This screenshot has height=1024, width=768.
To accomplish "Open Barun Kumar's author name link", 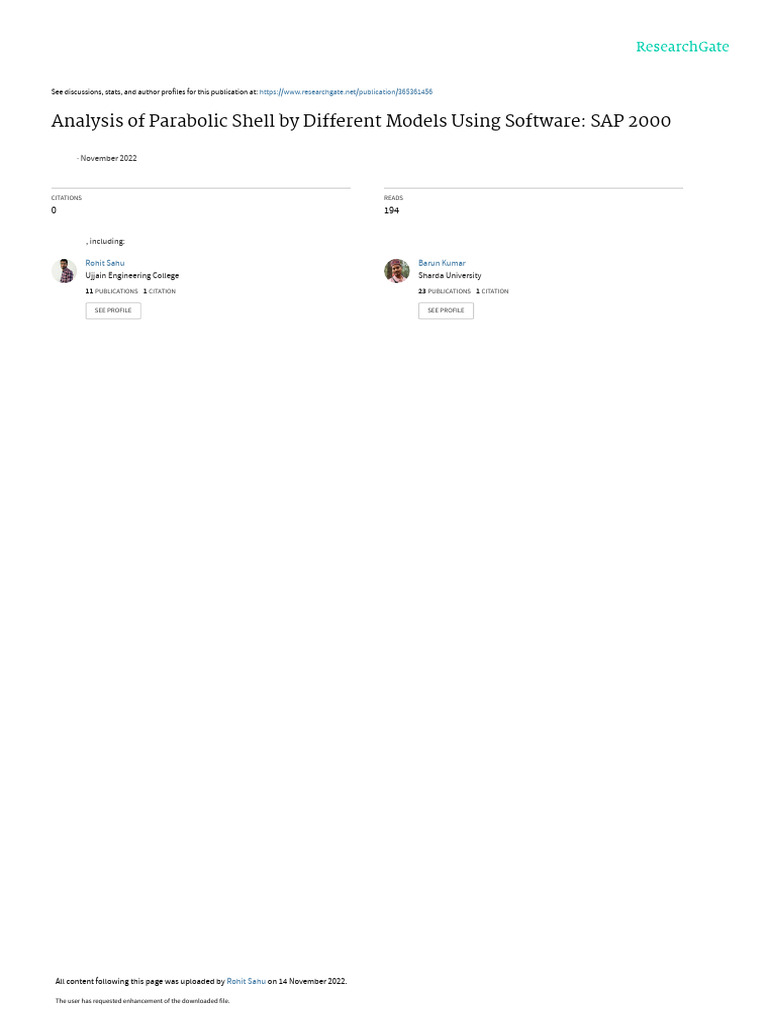I will [441, 263].
